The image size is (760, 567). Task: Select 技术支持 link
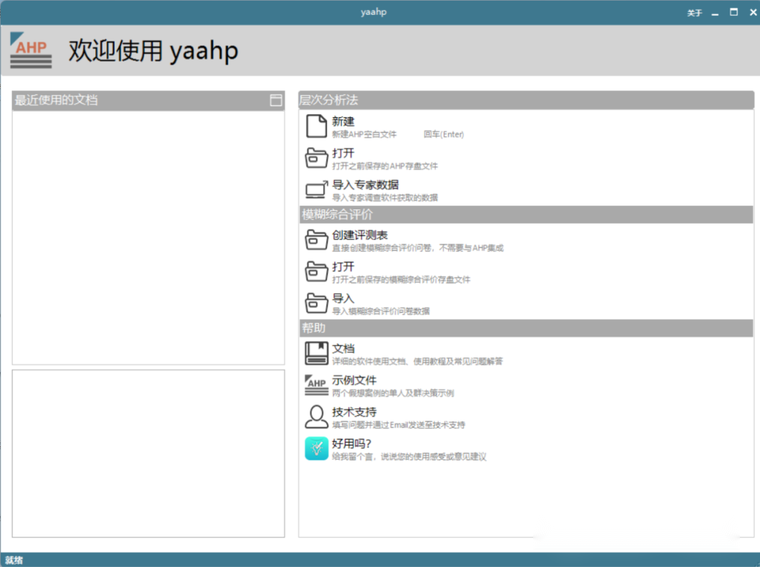click(x=354, y=412)
